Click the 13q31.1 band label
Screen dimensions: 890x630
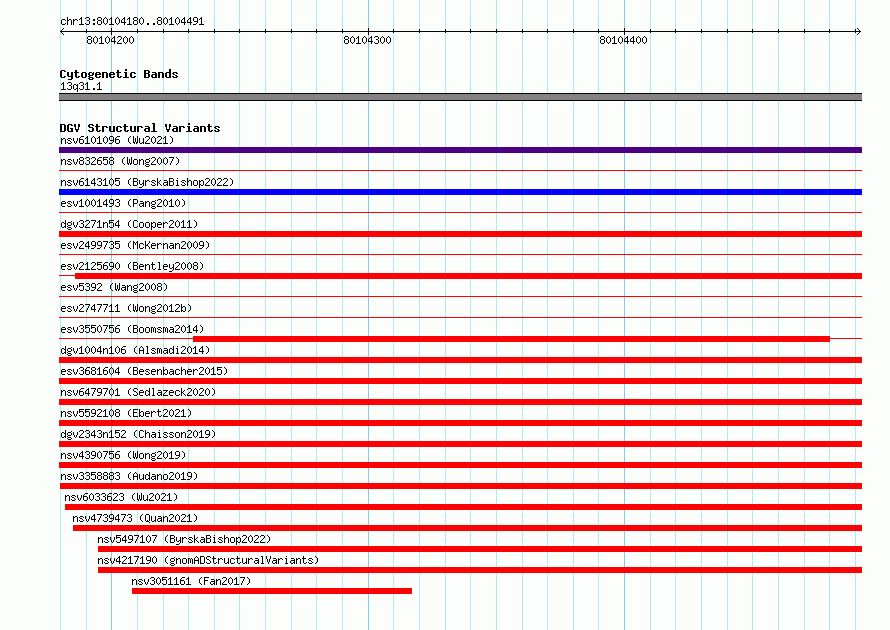pos(81,86)
